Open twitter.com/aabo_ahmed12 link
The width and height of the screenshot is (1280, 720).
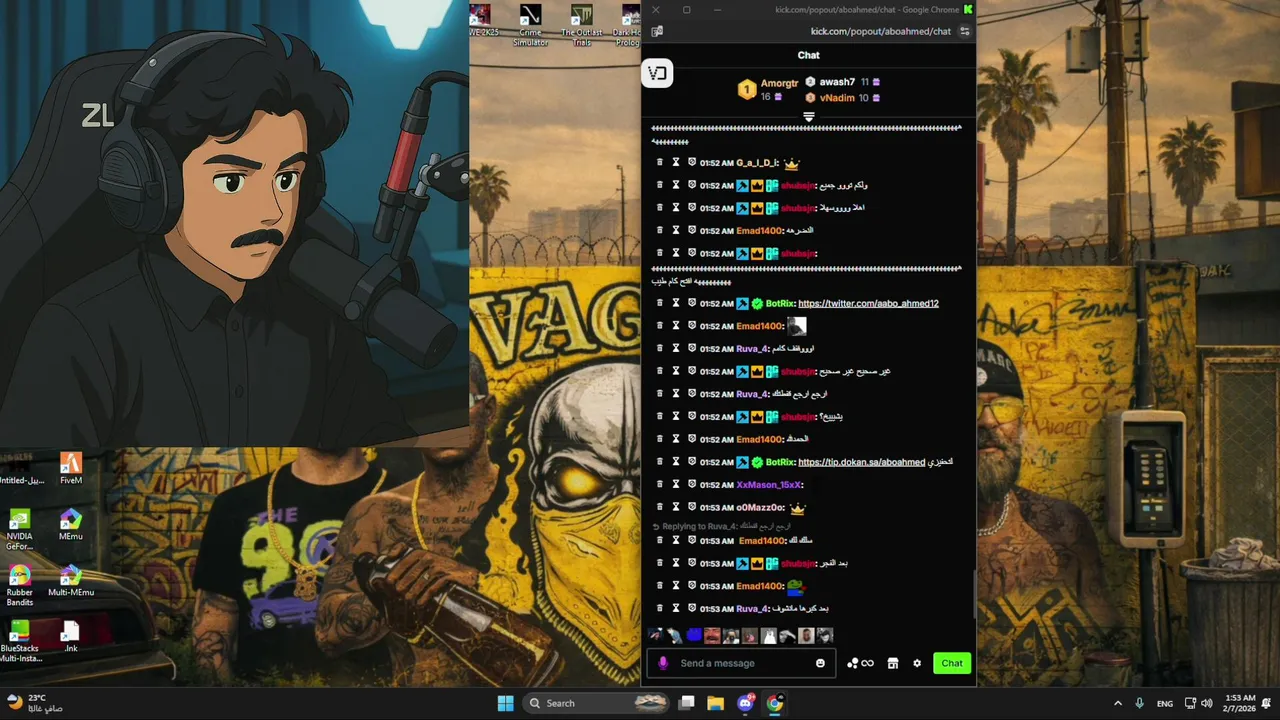tap(868, 303)
